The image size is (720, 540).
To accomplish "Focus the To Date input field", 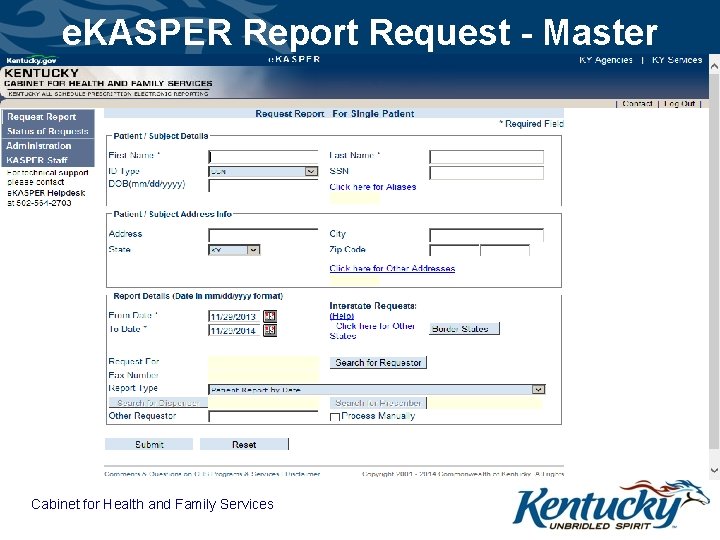I will (x=234, y=331).
